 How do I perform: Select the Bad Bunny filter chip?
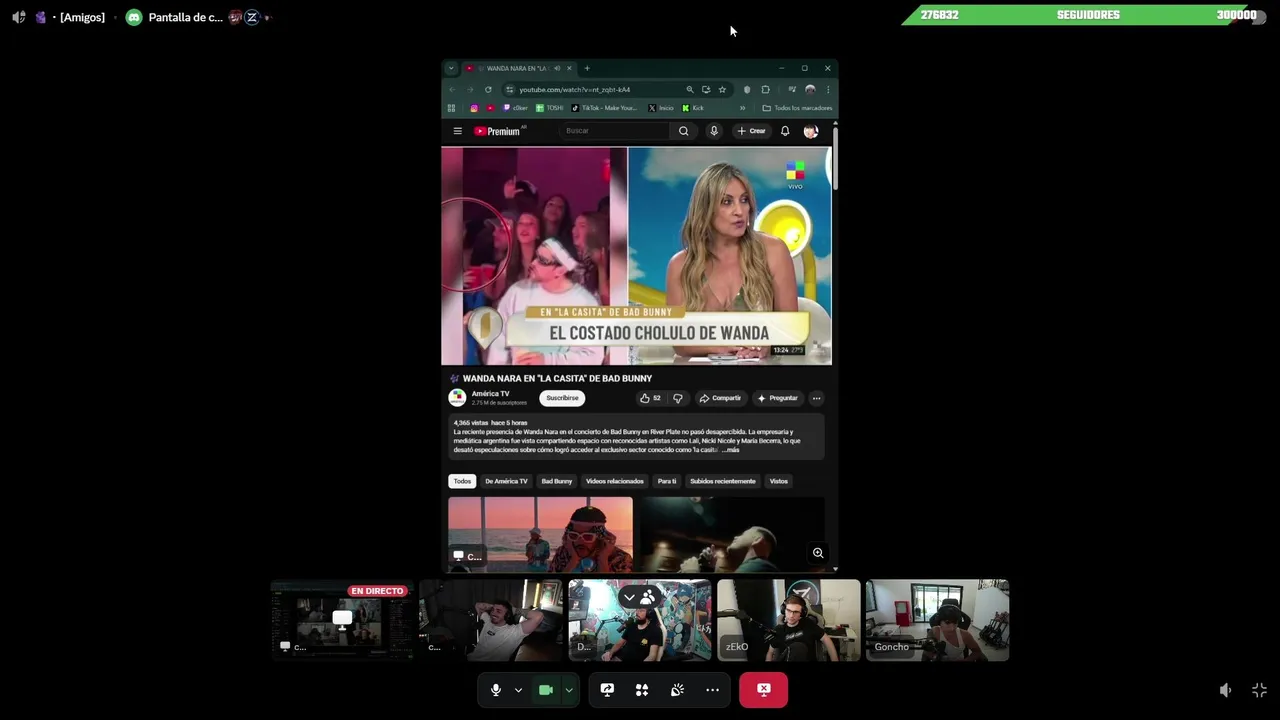[557, 481]
